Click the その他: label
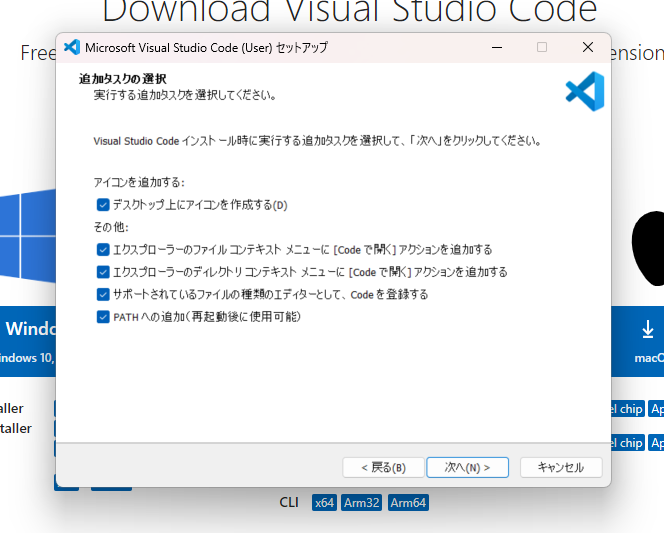The width and height of the screenshot is (664, 533). coord(111,227)
